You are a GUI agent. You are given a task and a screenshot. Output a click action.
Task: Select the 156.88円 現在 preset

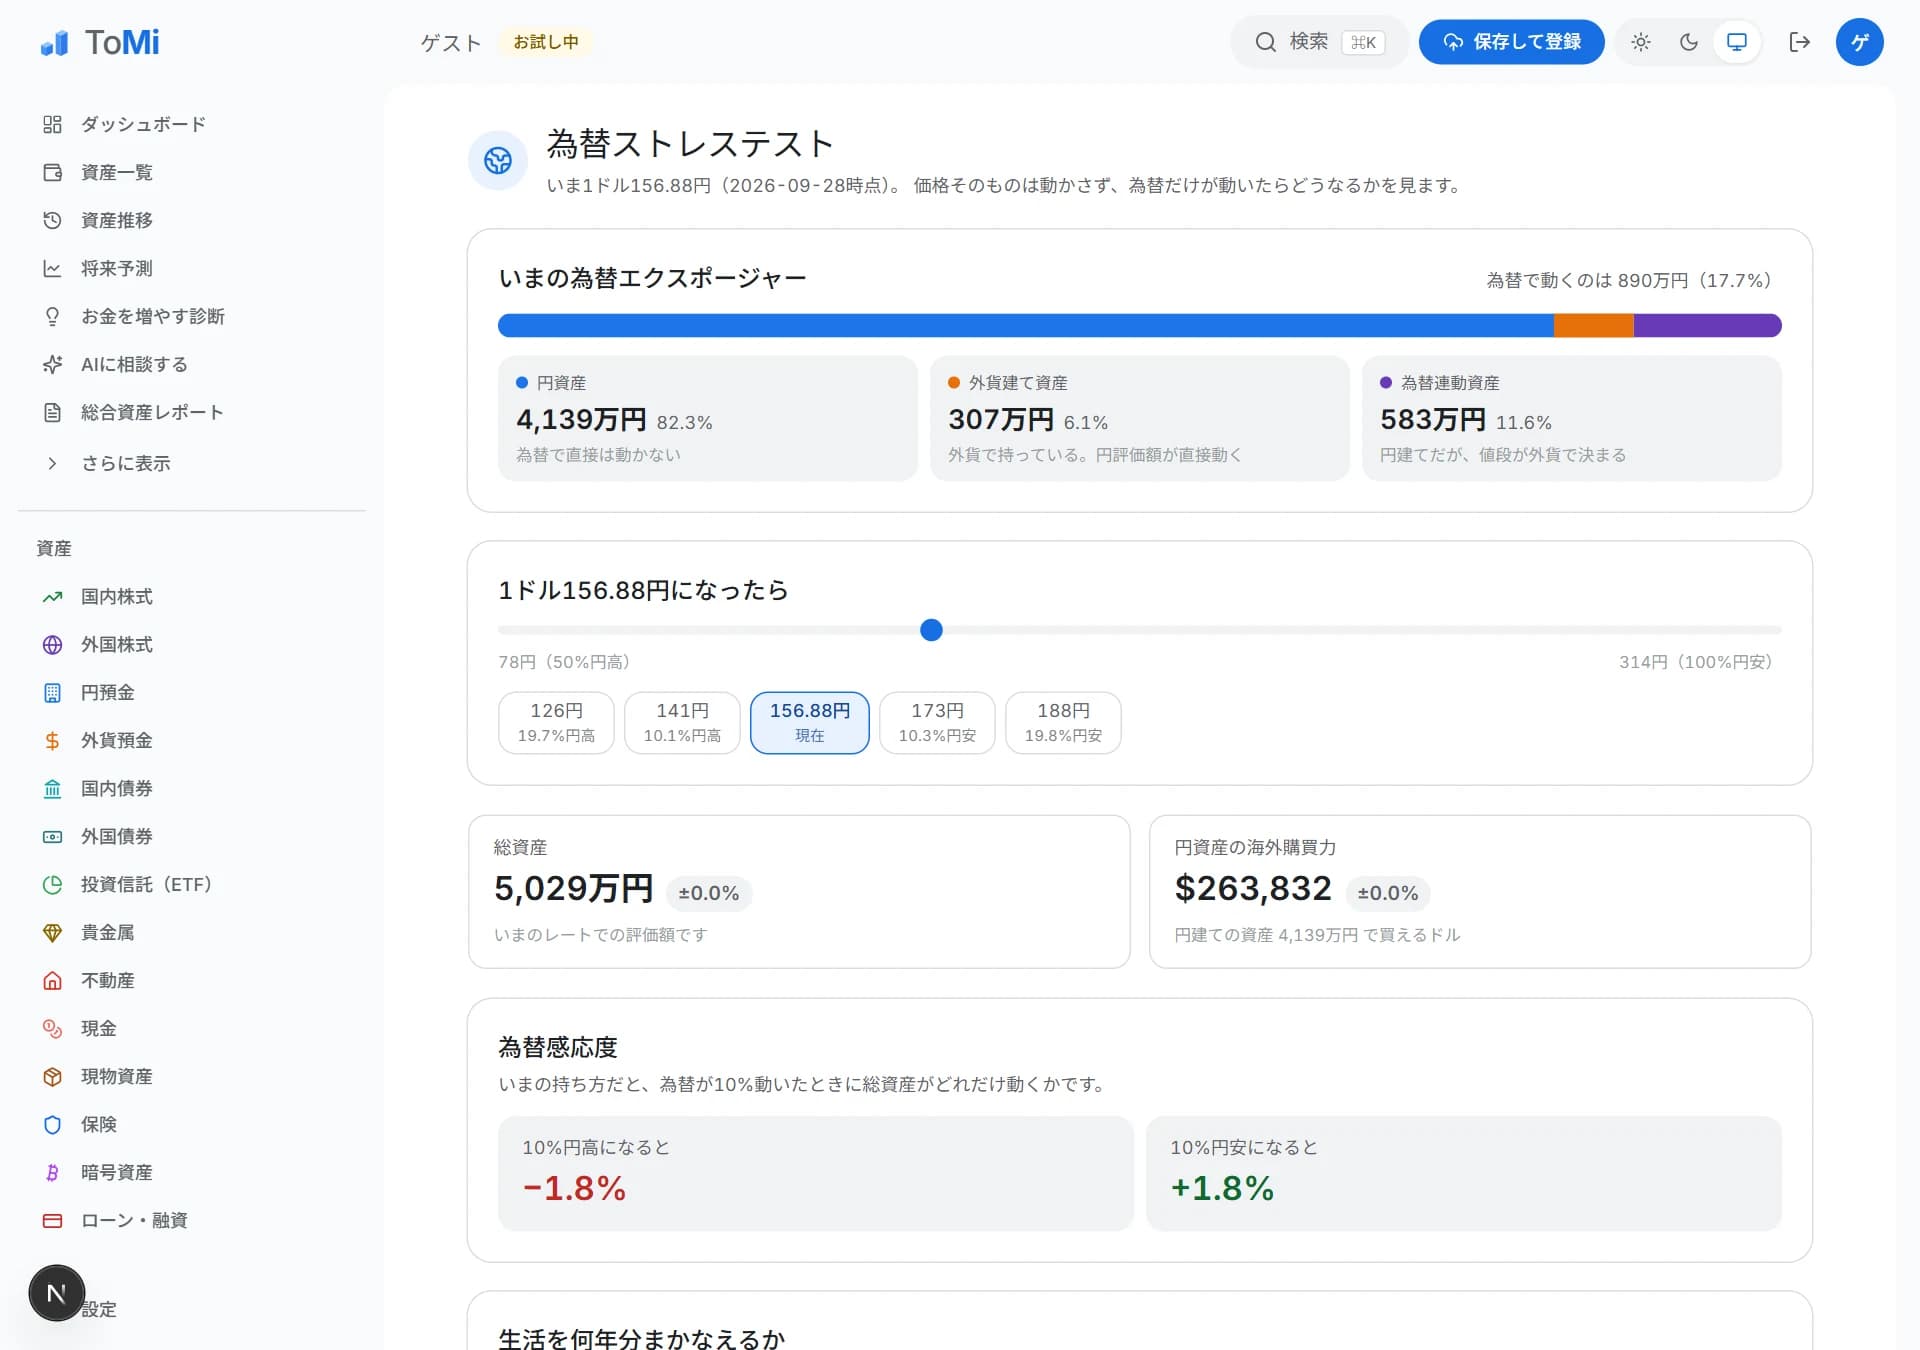(x=810, y=722)
